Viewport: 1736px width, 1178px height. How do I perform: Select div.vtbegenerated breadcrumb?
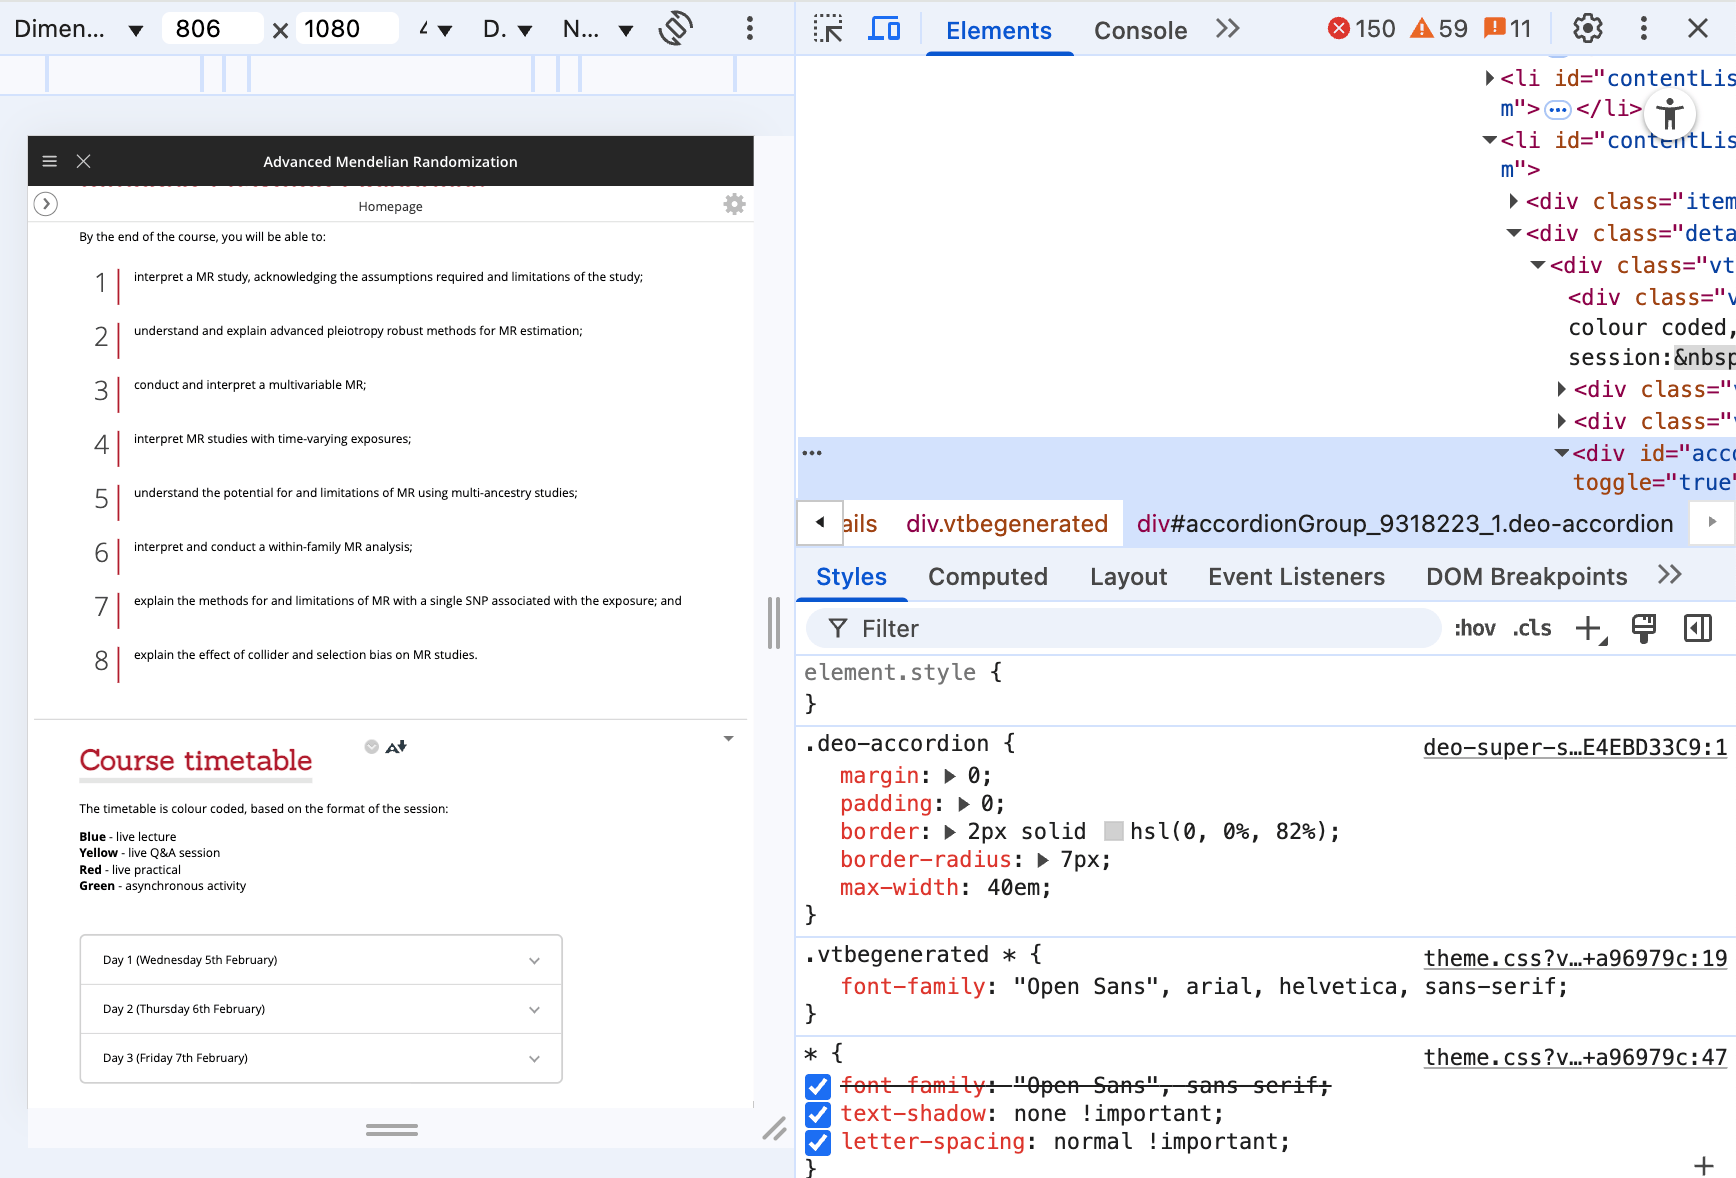1007,524
